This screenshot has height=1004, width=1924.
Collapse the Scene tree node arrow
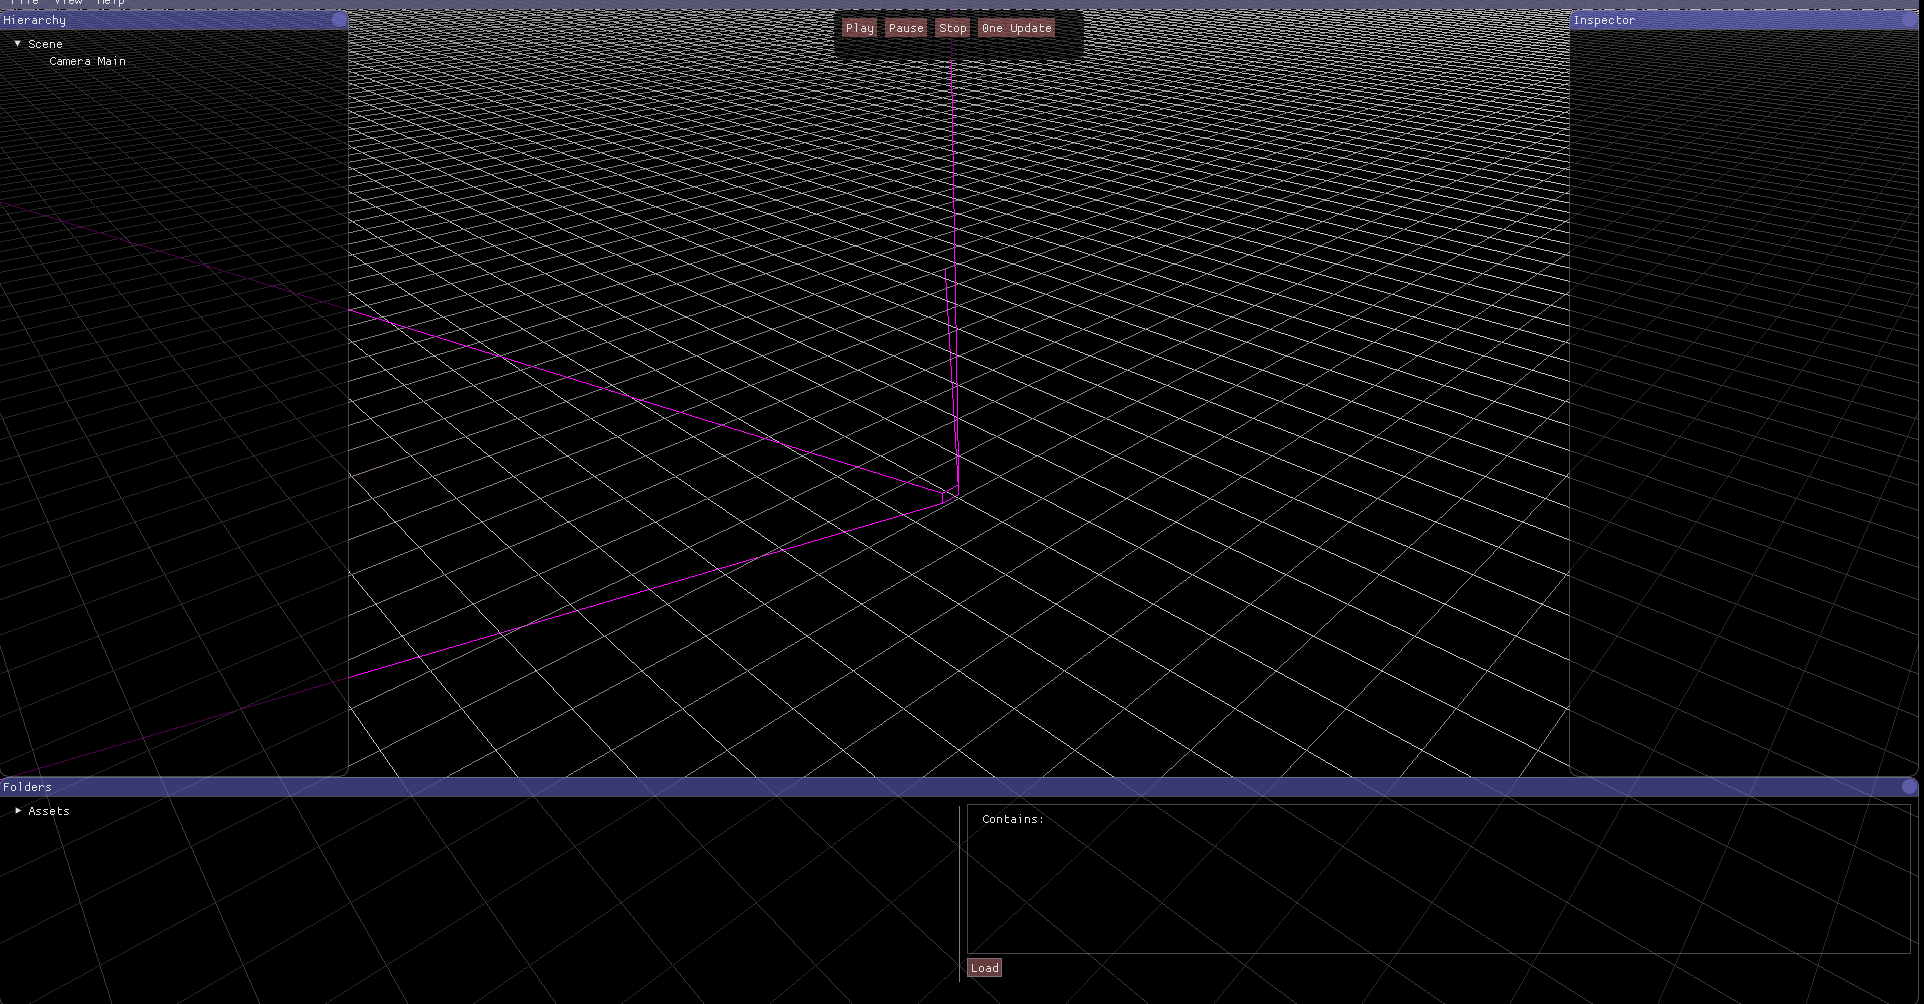coord(18,44)
